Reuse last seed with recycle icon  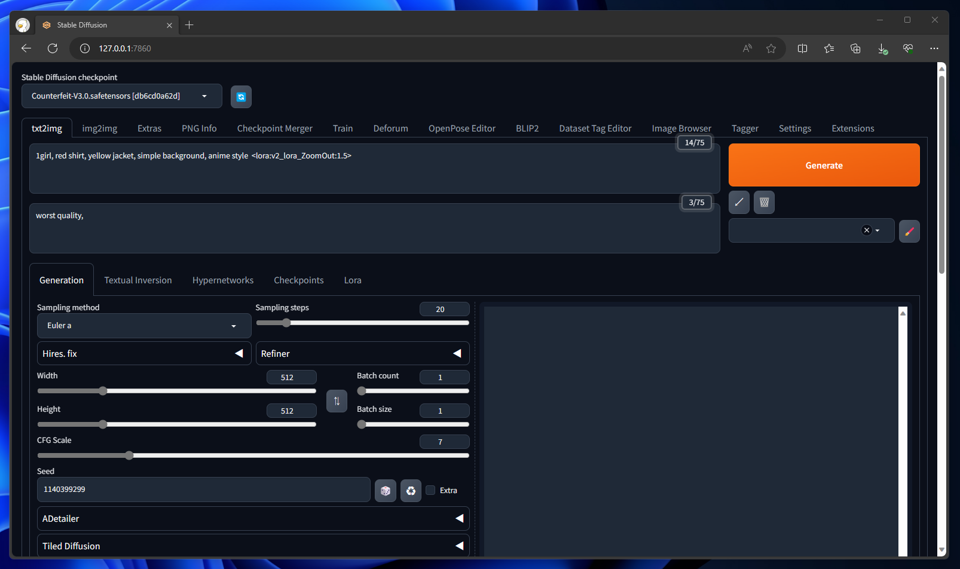pyautogui.click(x=411, y=491)
